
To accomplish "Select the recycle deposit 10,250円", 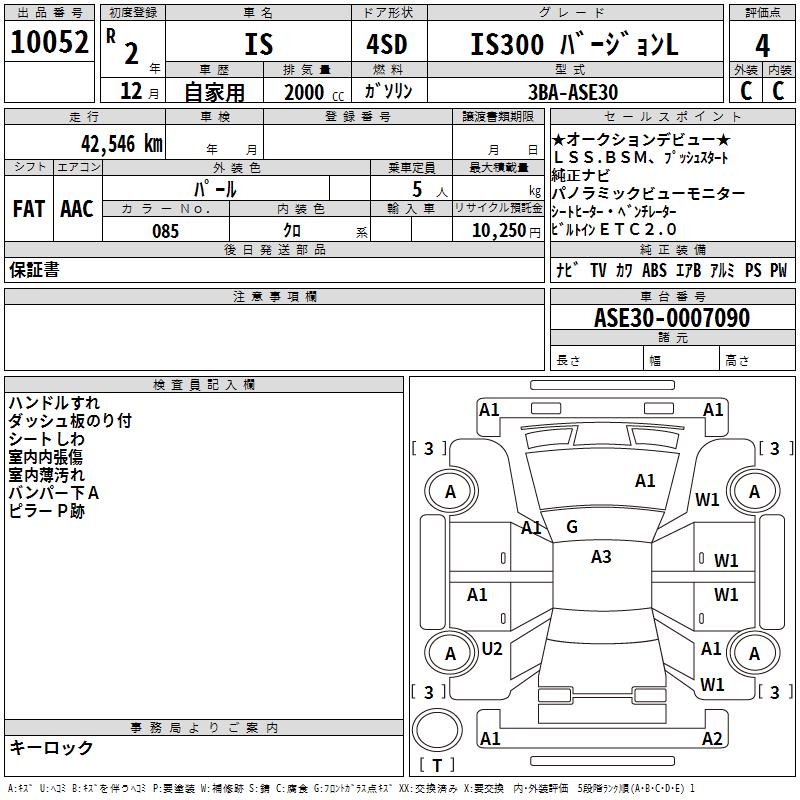I will click(506, 231).
